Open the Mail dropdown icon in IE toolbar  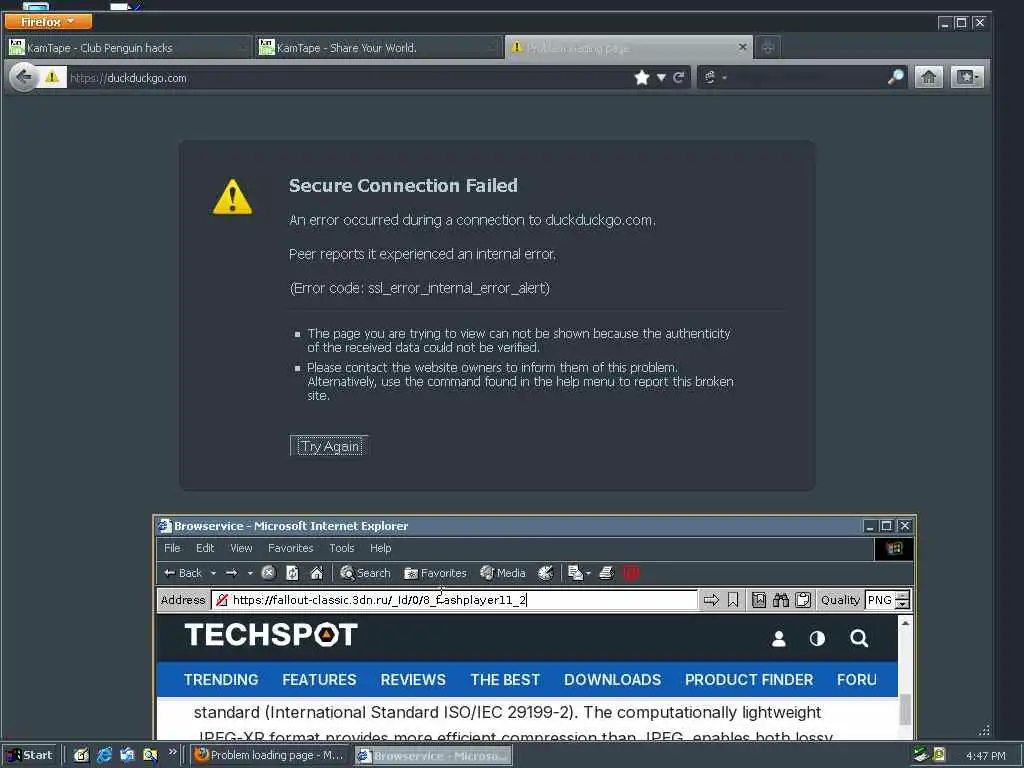579,573
